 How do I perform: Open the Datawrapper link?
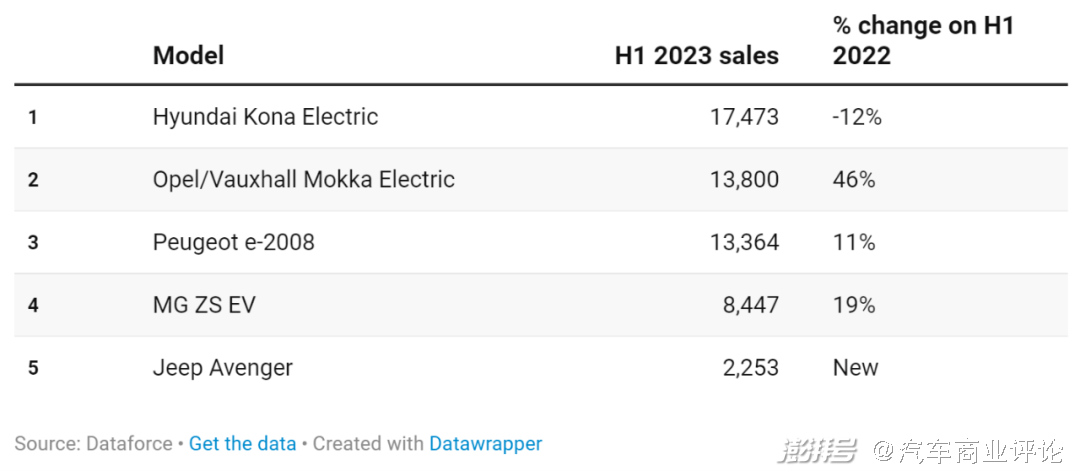(485, 444)
